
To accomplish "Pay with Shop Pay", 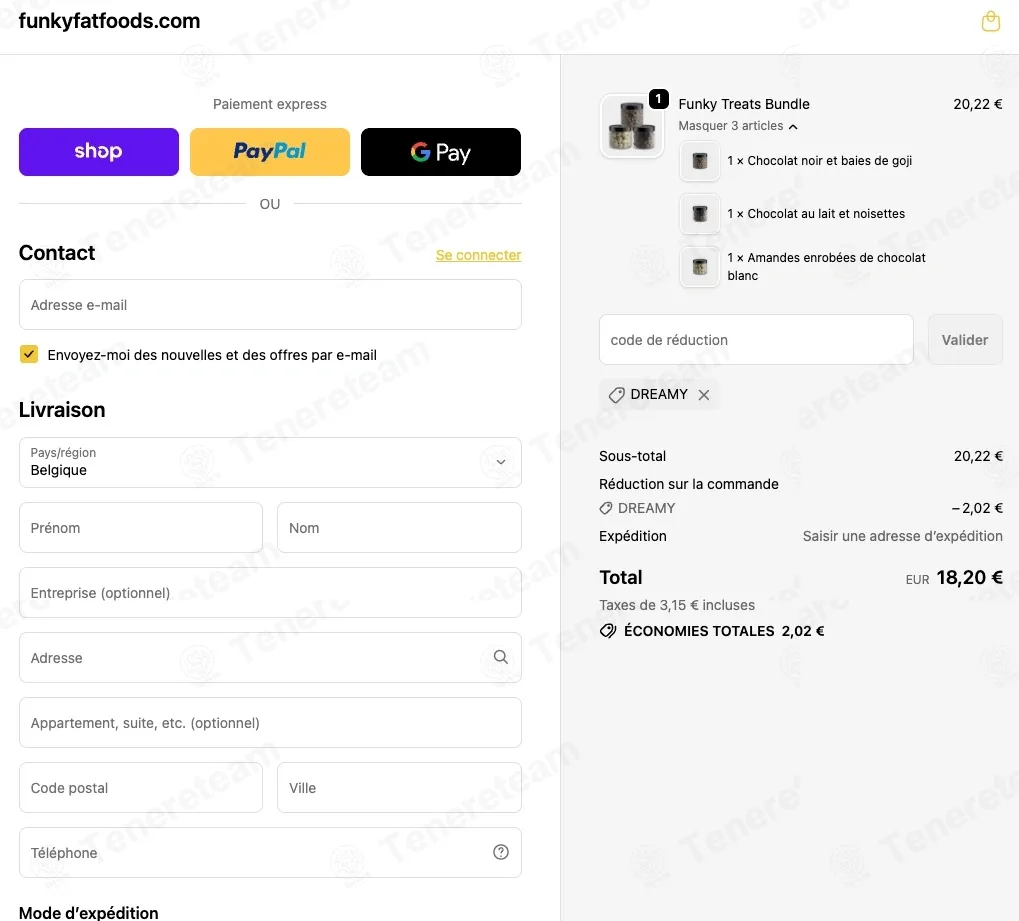I will [99, 152].
